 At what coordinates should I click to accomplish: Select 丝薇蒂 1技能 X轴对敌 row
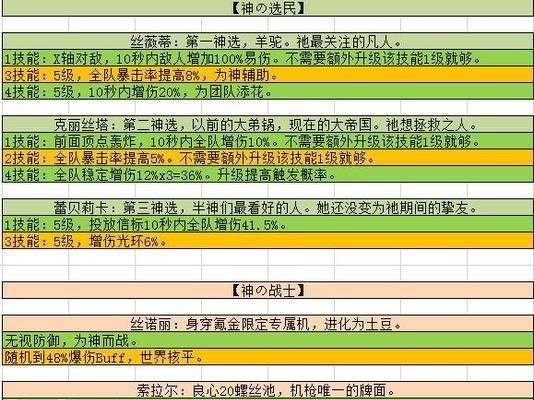268,58
